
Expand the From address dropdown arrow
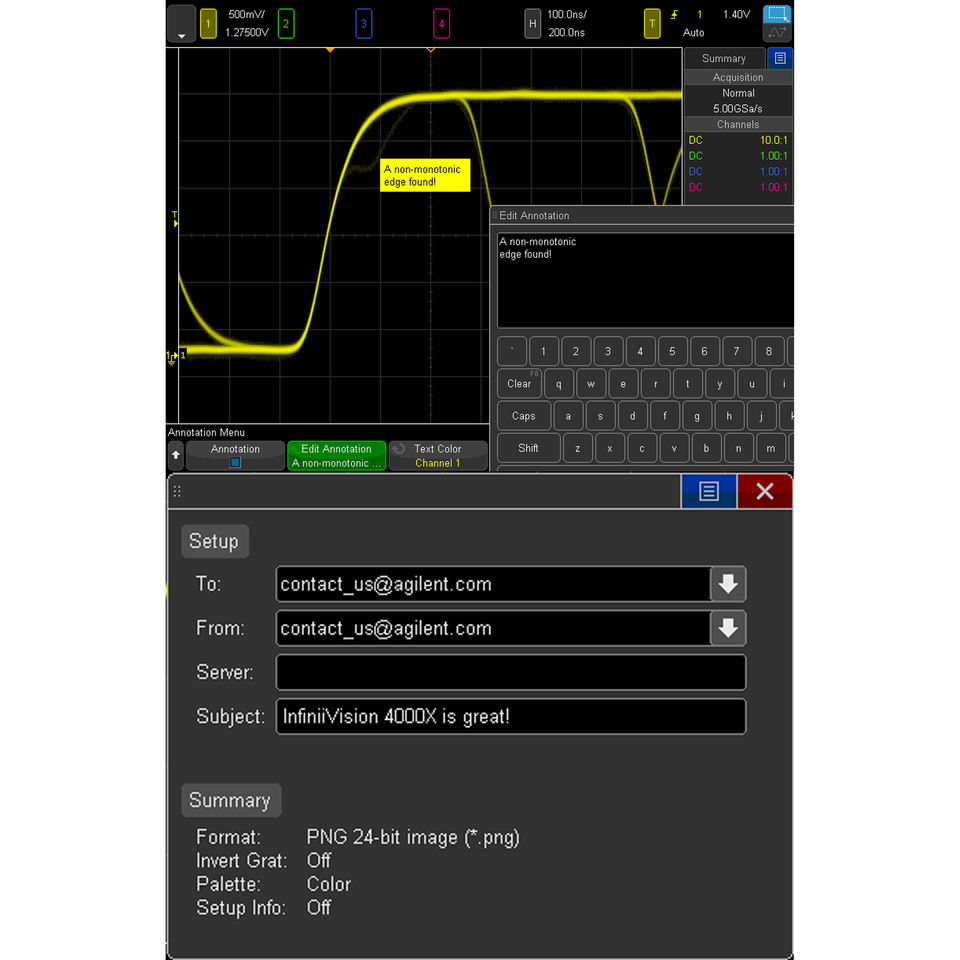coord(728,628)
